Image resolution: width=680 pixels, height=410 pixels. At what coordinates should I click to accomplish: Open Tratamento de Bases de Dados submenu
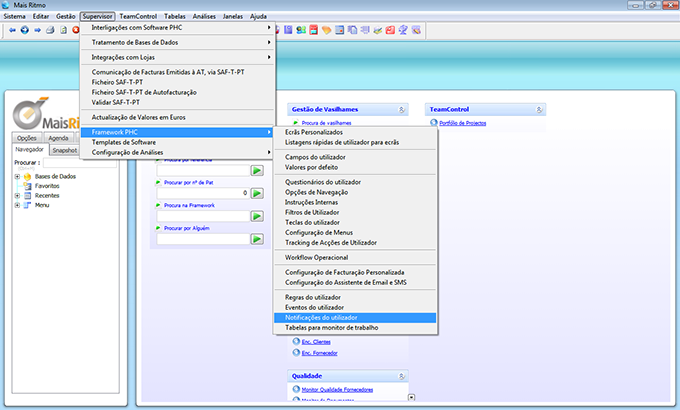pyautogui.click(x=178, y=43)
